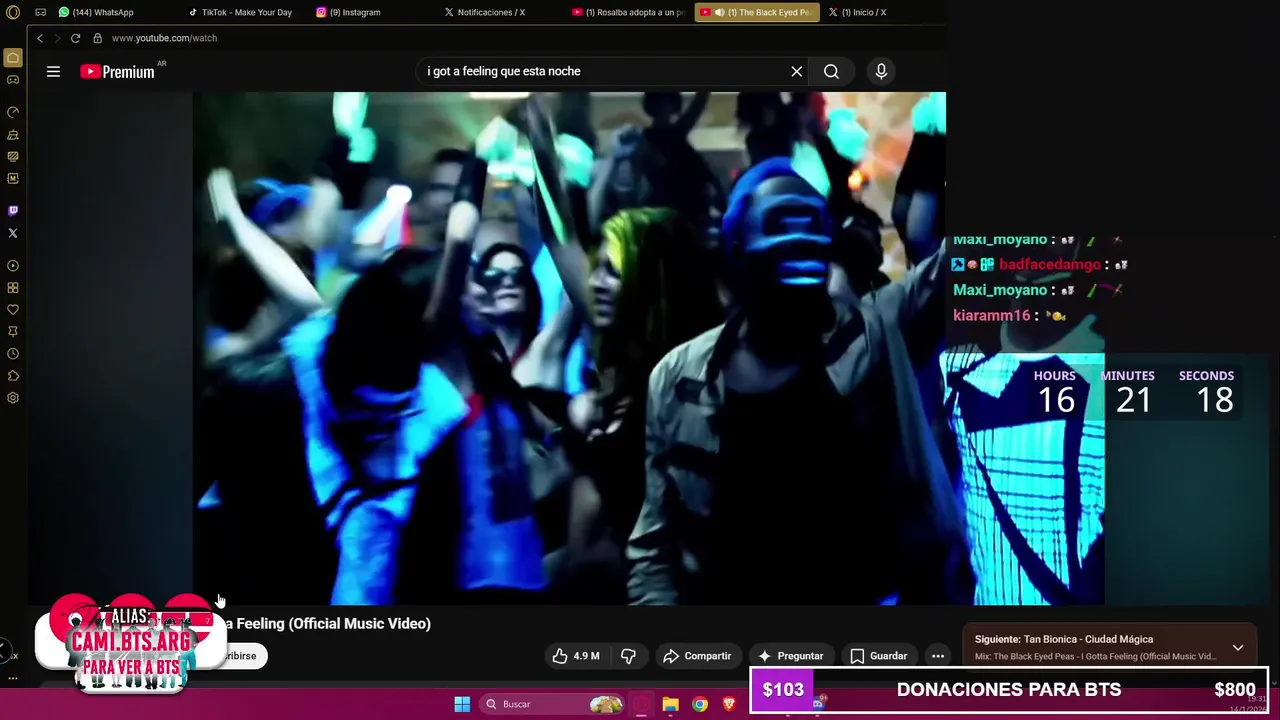Click the video title Feeling (Official Music Video)
The image size is (1280, 720).
click(333, 623)
